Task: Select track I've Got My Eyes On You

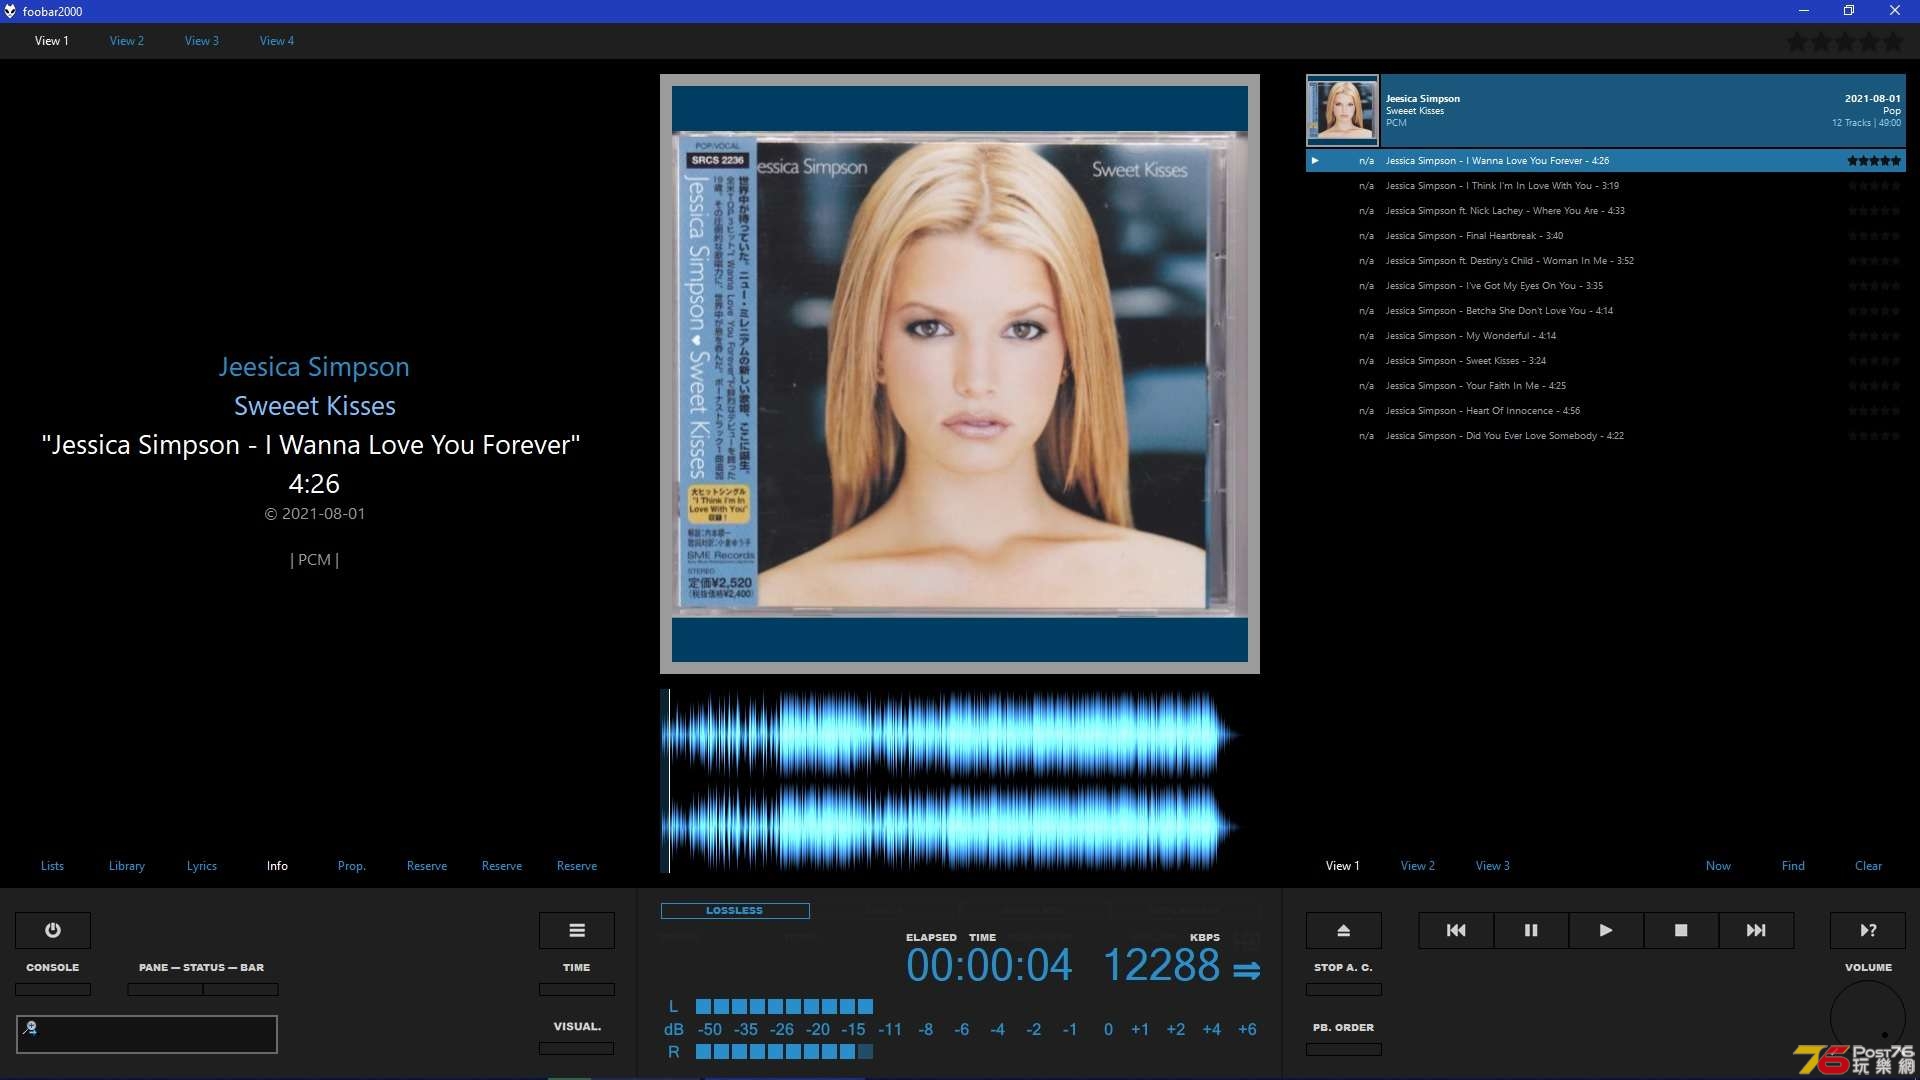Action: [x=1606, y=285]
